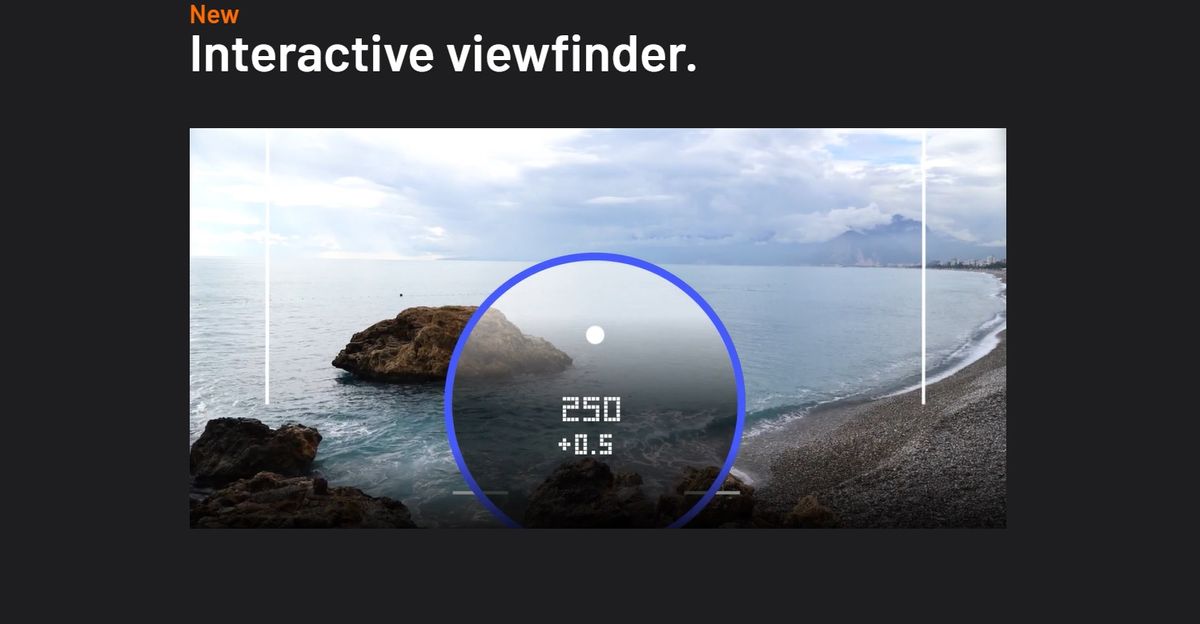1200x624 pixels.
Task: Select the +0.5 exposure compensation readout
Action: tap(586, 444)
